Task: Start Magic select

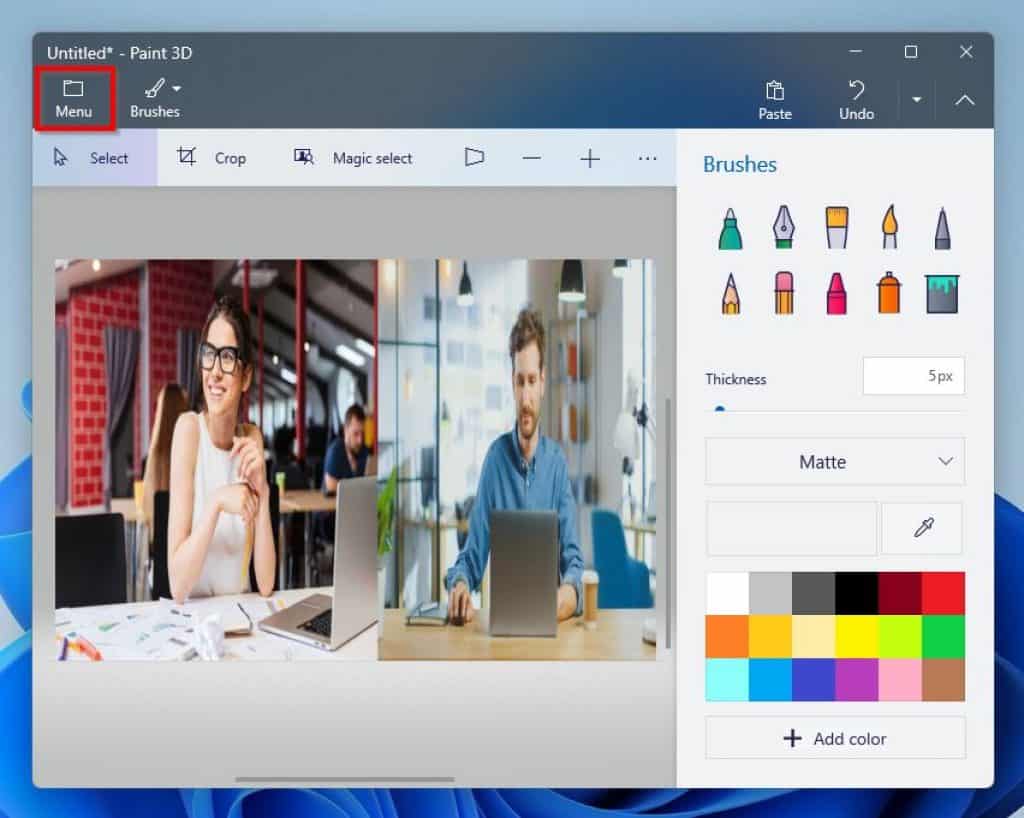Action: click(353, 158)
